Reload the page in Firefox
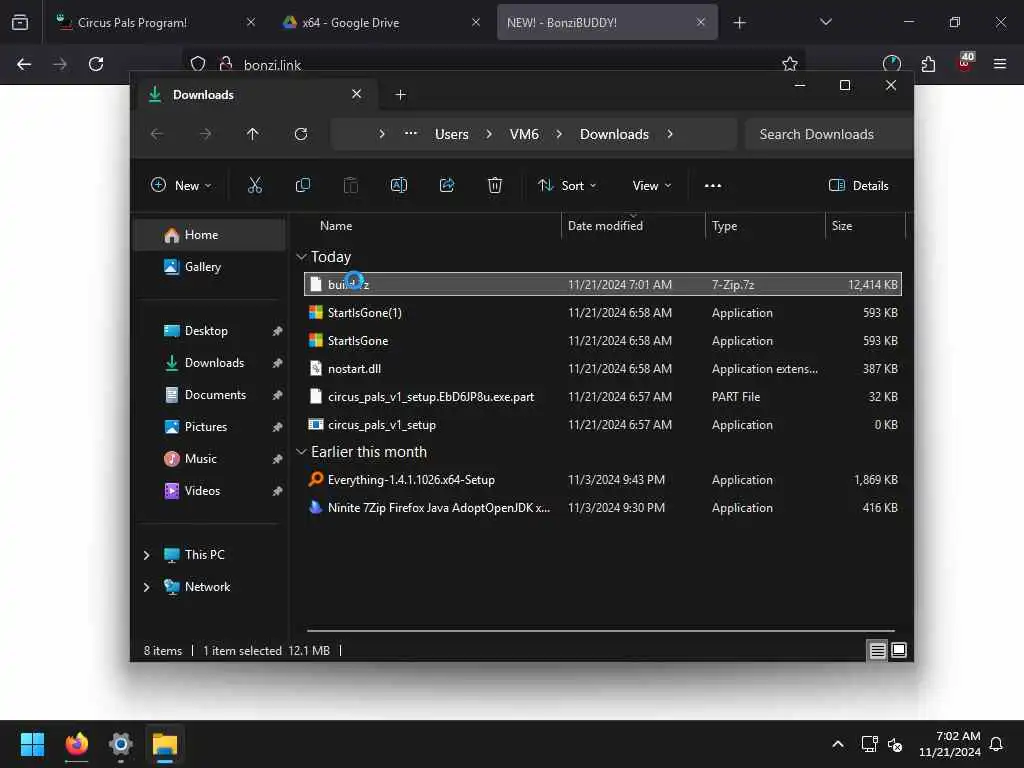The height and width of the screenshot is (768, 1024). click(96, 64)
